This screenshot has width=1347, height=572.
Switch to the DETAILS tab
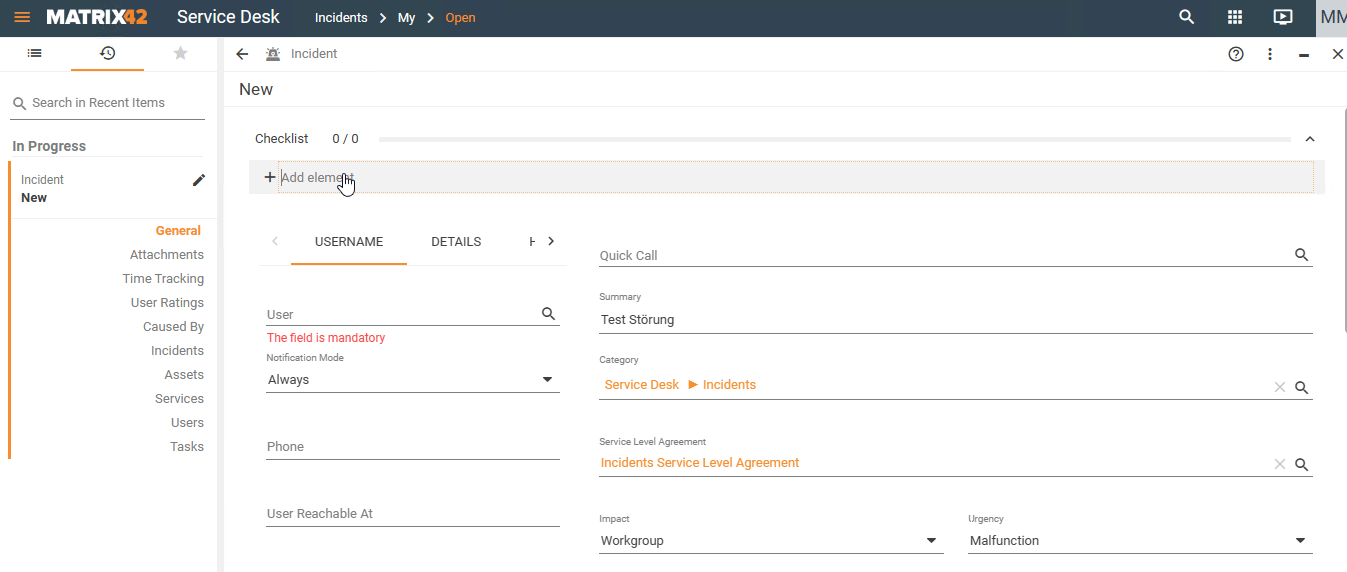456,242
